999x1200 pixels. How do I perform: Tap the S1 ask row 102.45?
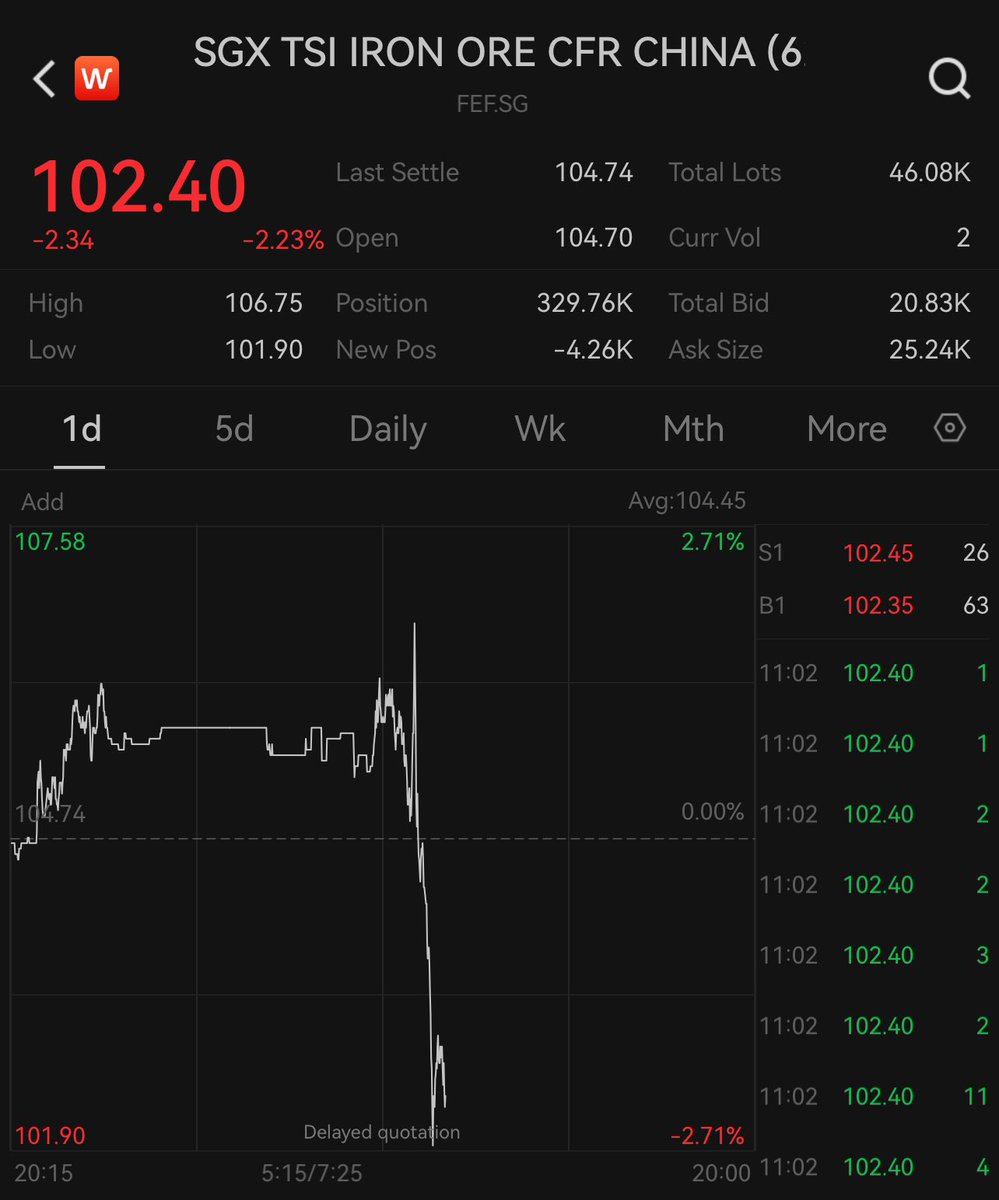pyautogui.click(x=874, y=553)
